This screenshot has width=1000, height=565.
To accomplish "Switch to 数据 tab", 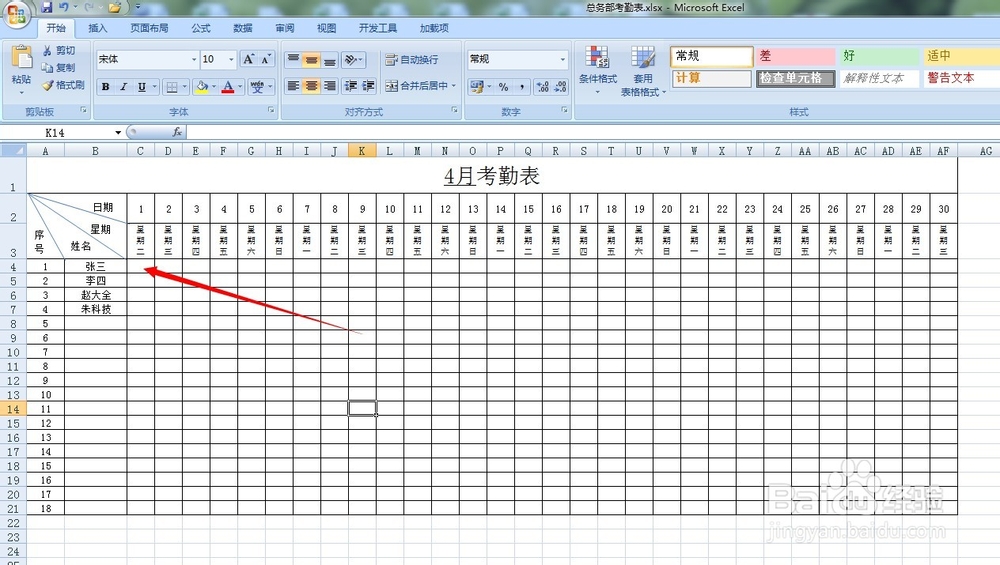I will (243, 28).
